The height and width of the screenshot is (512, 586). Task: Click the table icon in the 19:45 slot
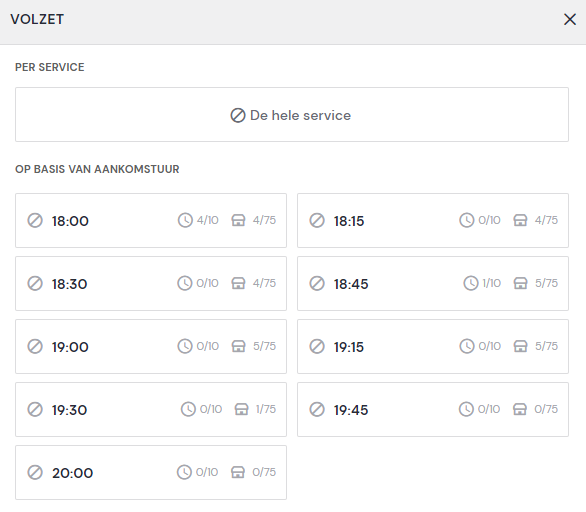click(520, 409)
